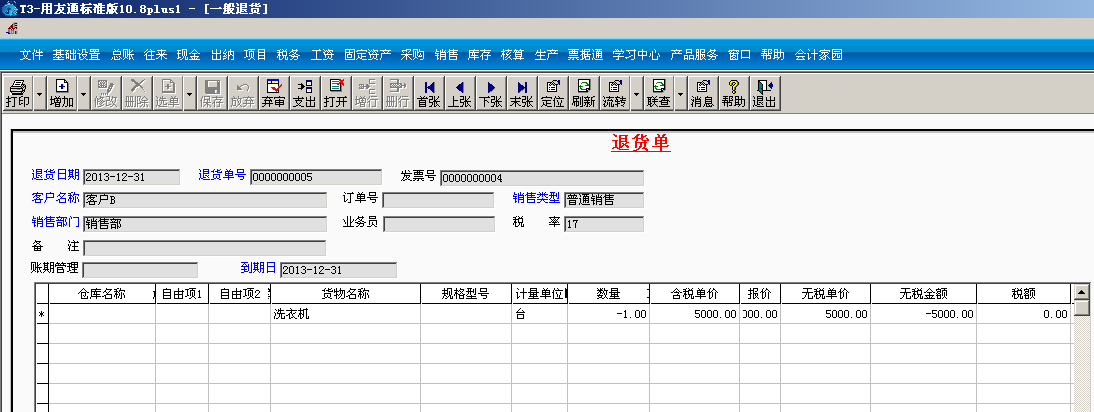Open the 核算 menu

pyautogui.click(x=513, y=55)
